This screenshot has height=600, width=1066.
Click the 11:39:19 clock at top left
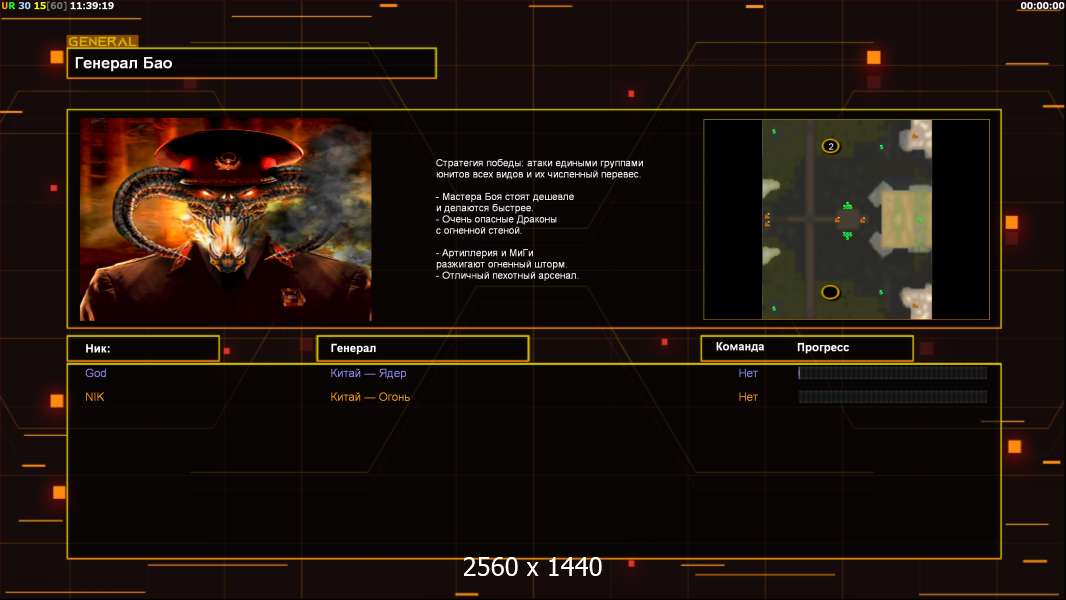(91, 6)
